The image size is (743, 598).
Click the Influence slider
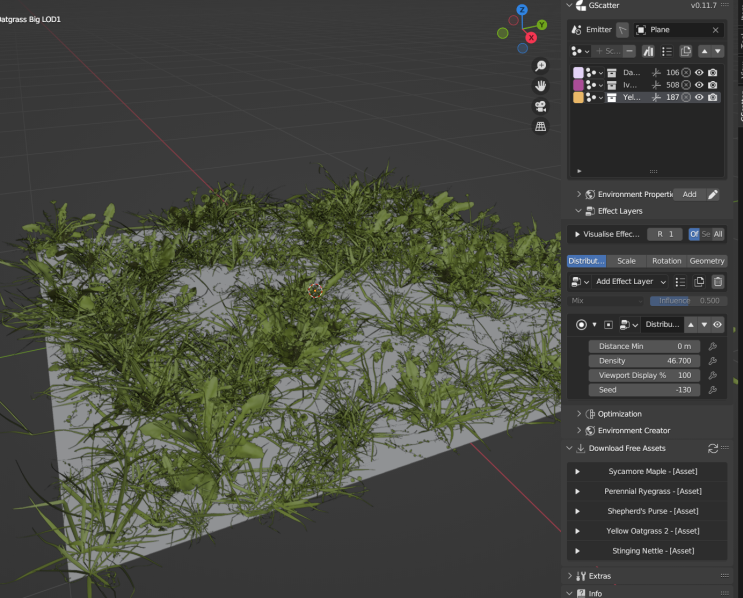tap(687, 300)
